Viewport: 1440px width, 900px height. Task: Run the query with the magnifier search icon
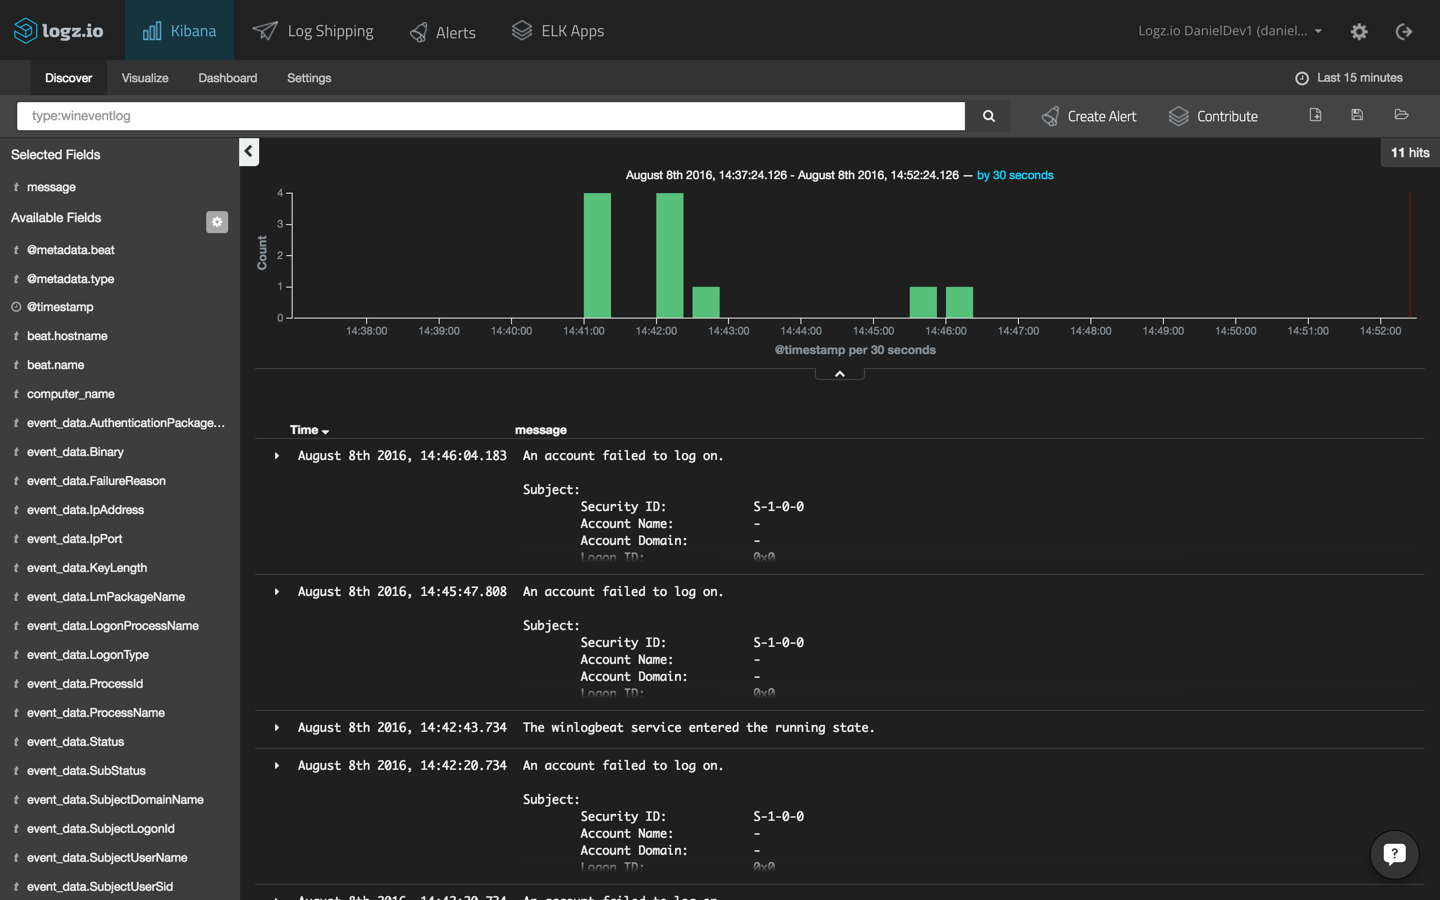pos(987,116)
